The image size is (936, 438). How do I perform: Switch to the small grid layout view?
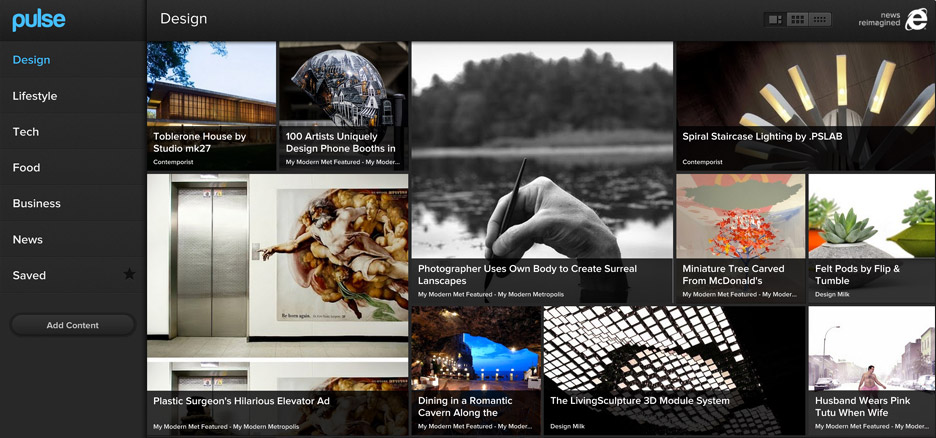pos(820,19)
